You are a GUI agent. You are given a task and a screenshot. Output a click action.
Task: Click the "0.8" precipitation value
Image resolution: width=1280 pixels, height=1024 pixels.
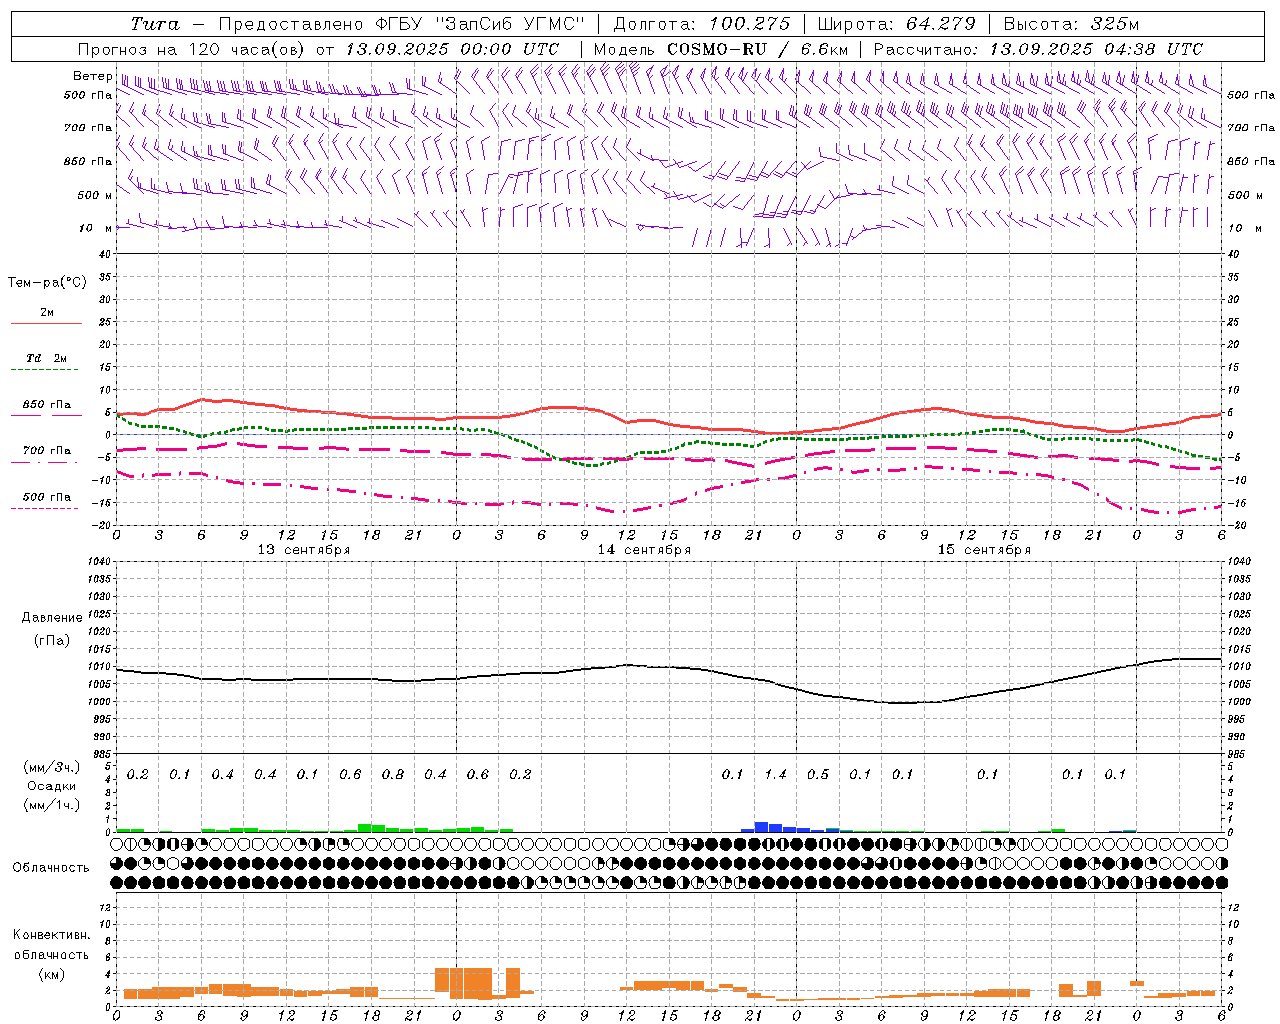[393, 774]
